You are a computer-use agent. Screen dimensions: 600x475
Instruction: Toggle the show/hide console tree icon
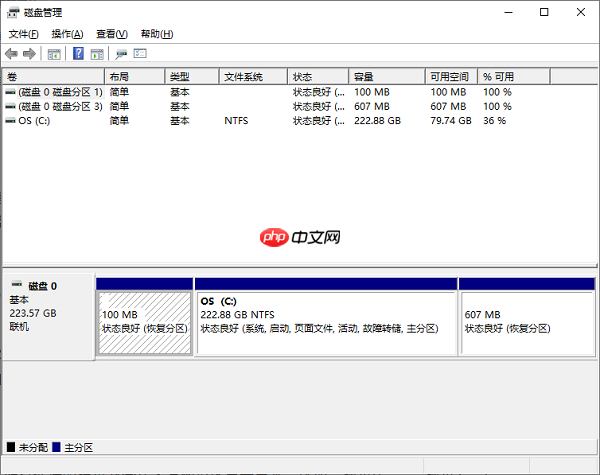(54, 54)
